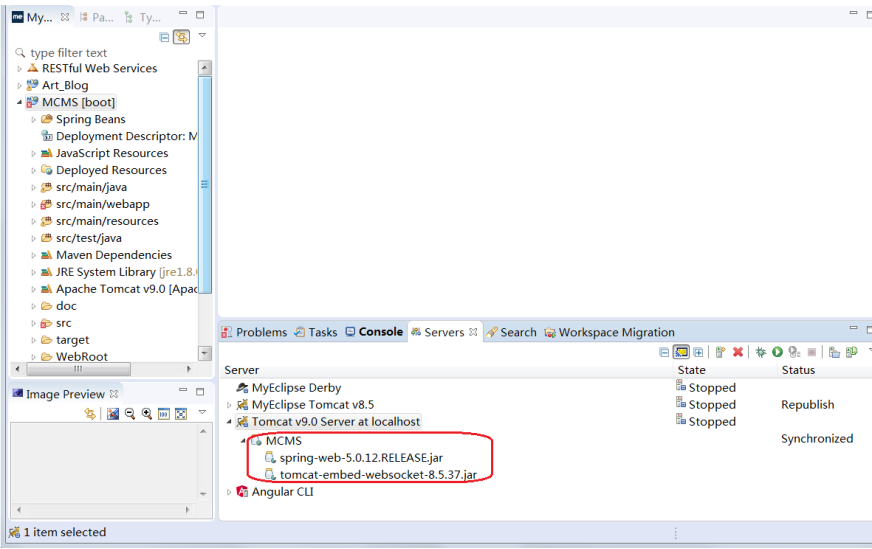Expand Maven Dependencies node

33,255
